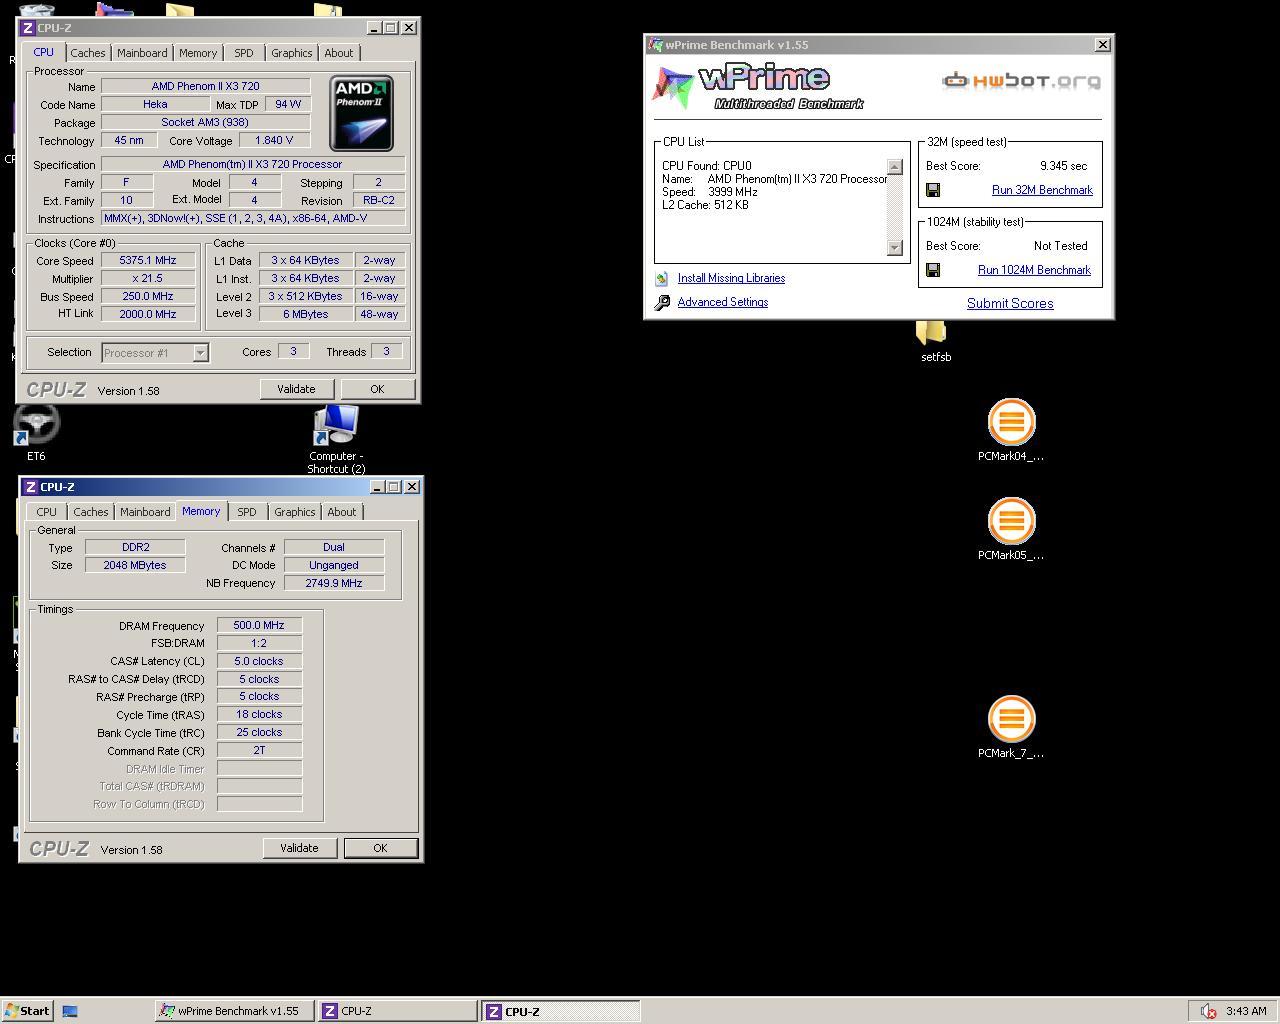
Task: Click the hwbot.org logo
Action: [1021, 81]
